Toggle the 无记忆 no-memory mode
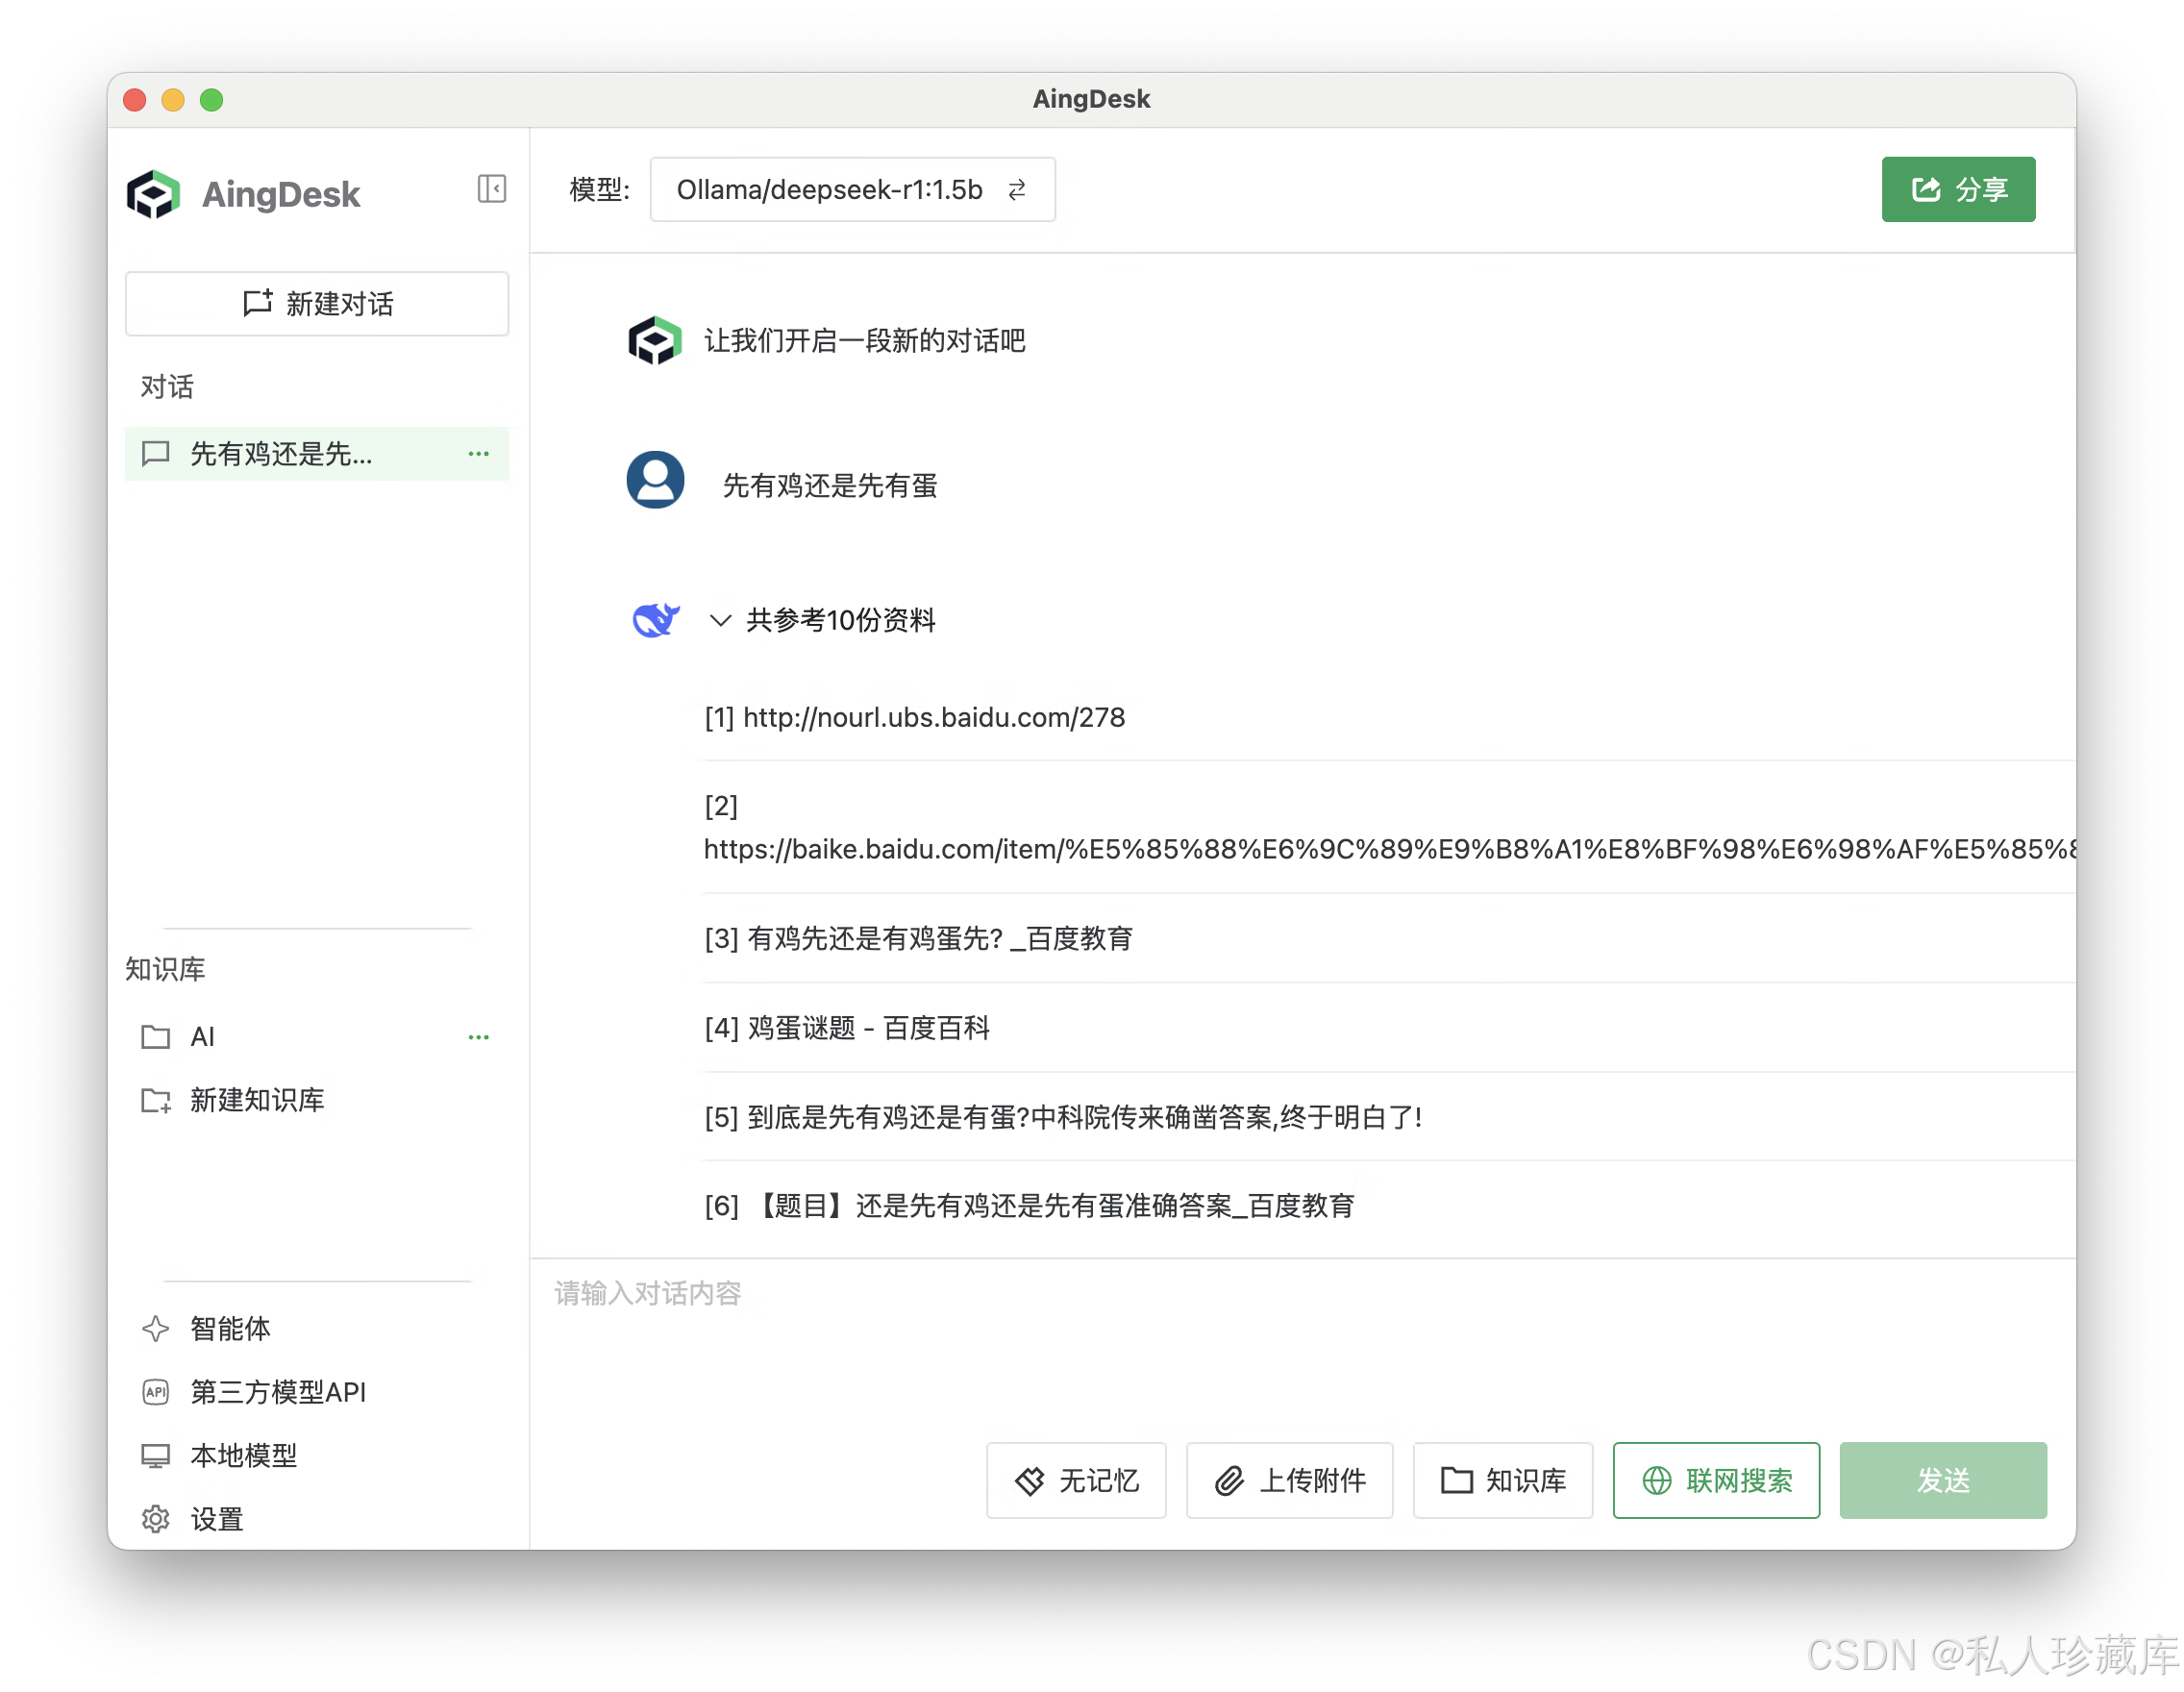The width and height of the screenshot is (2184, 1692). pos(1076,1480)
